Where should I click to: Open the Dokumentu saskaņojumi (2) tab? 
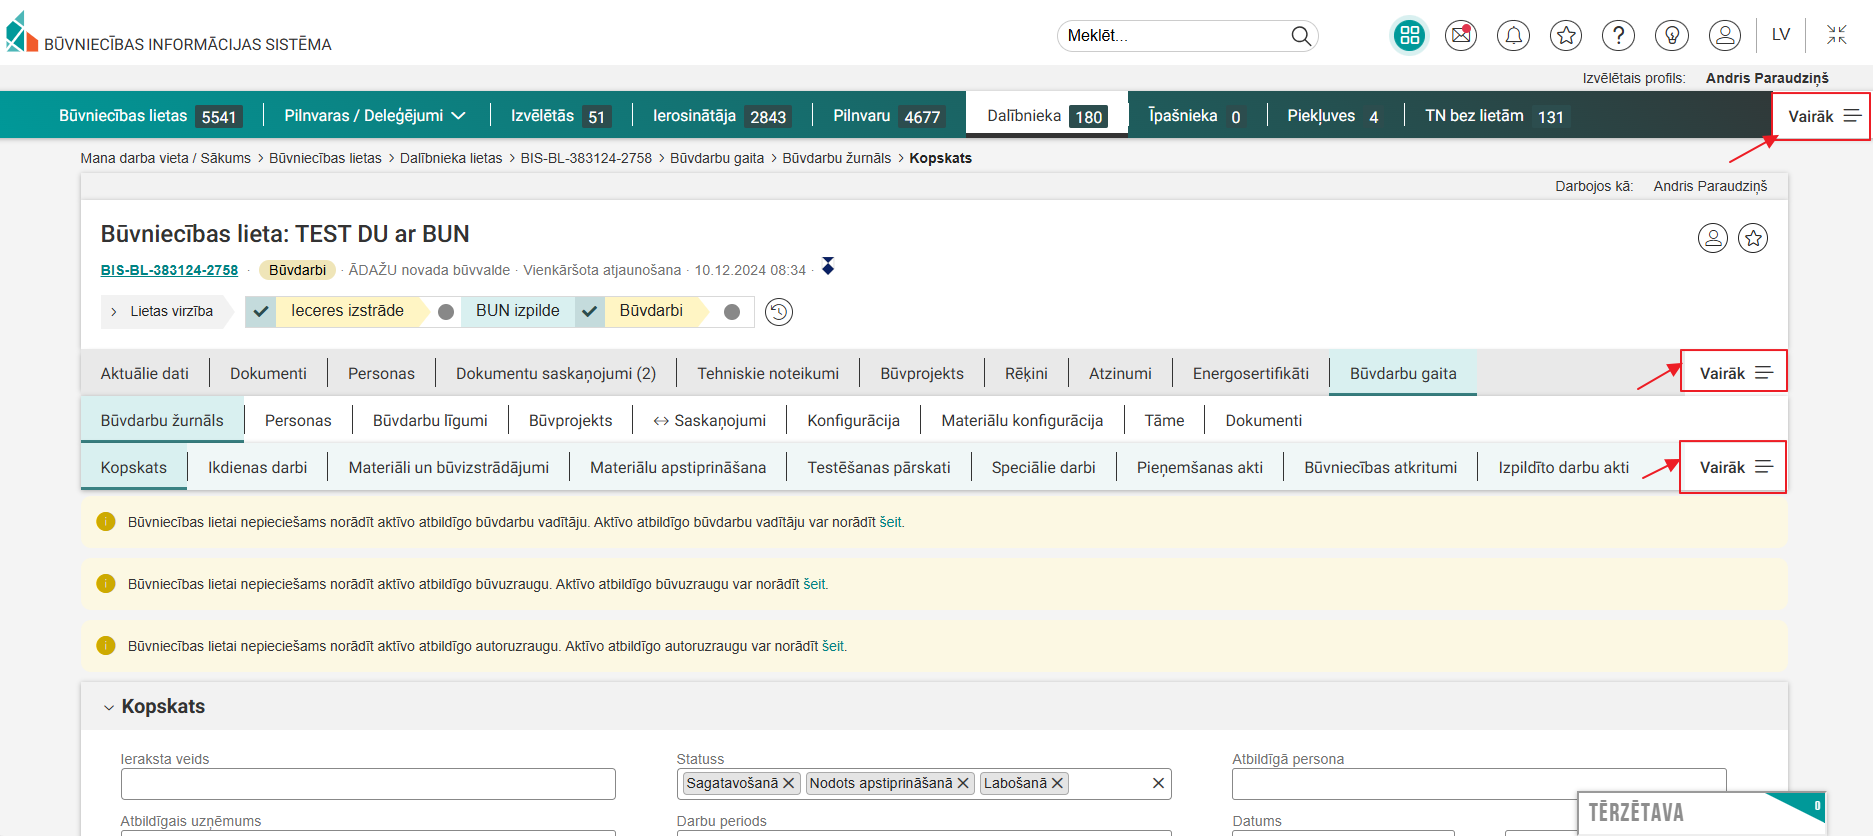pyautogui.click(x=555, y=373)
